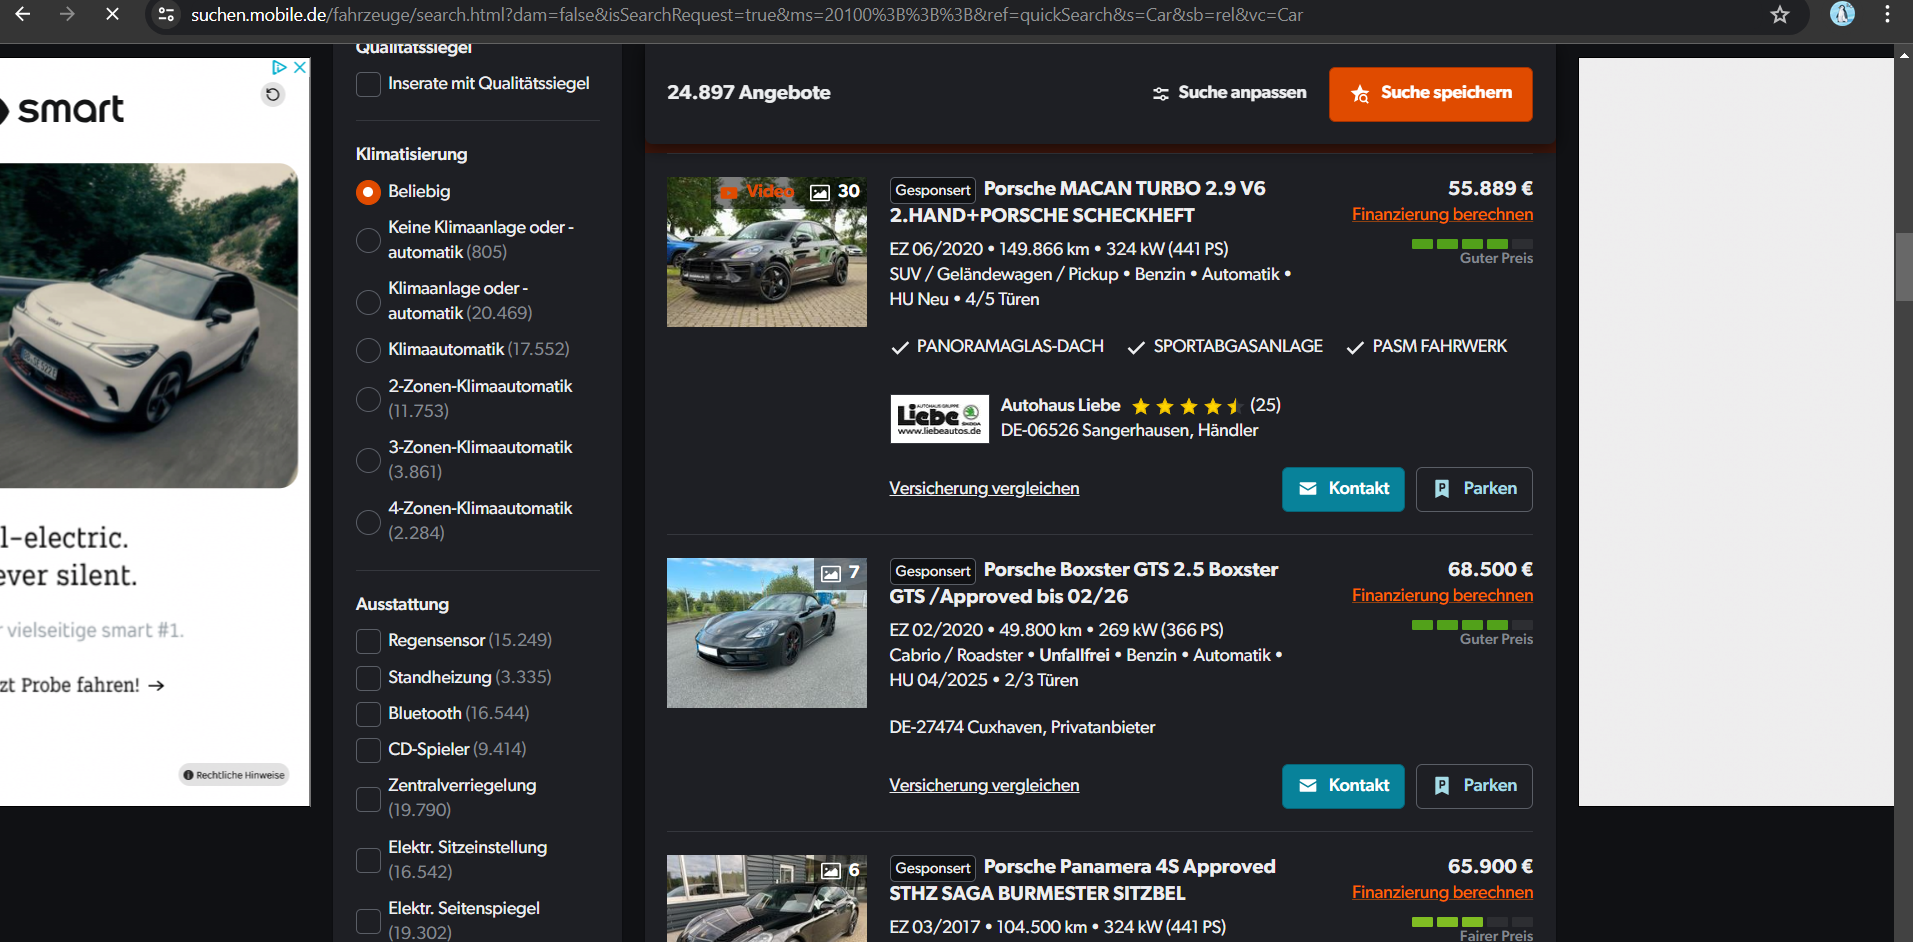Click the smart ad replay icon
The width and height of the screenshot is (1913, 942).
point(273,95)
